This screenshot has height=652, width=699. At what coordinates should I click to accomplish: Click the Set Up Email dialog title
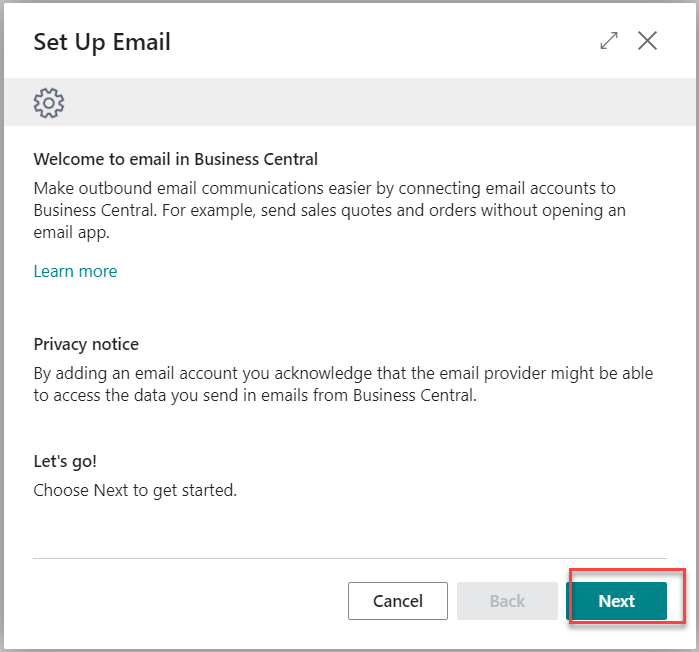[x=102, y=42]
